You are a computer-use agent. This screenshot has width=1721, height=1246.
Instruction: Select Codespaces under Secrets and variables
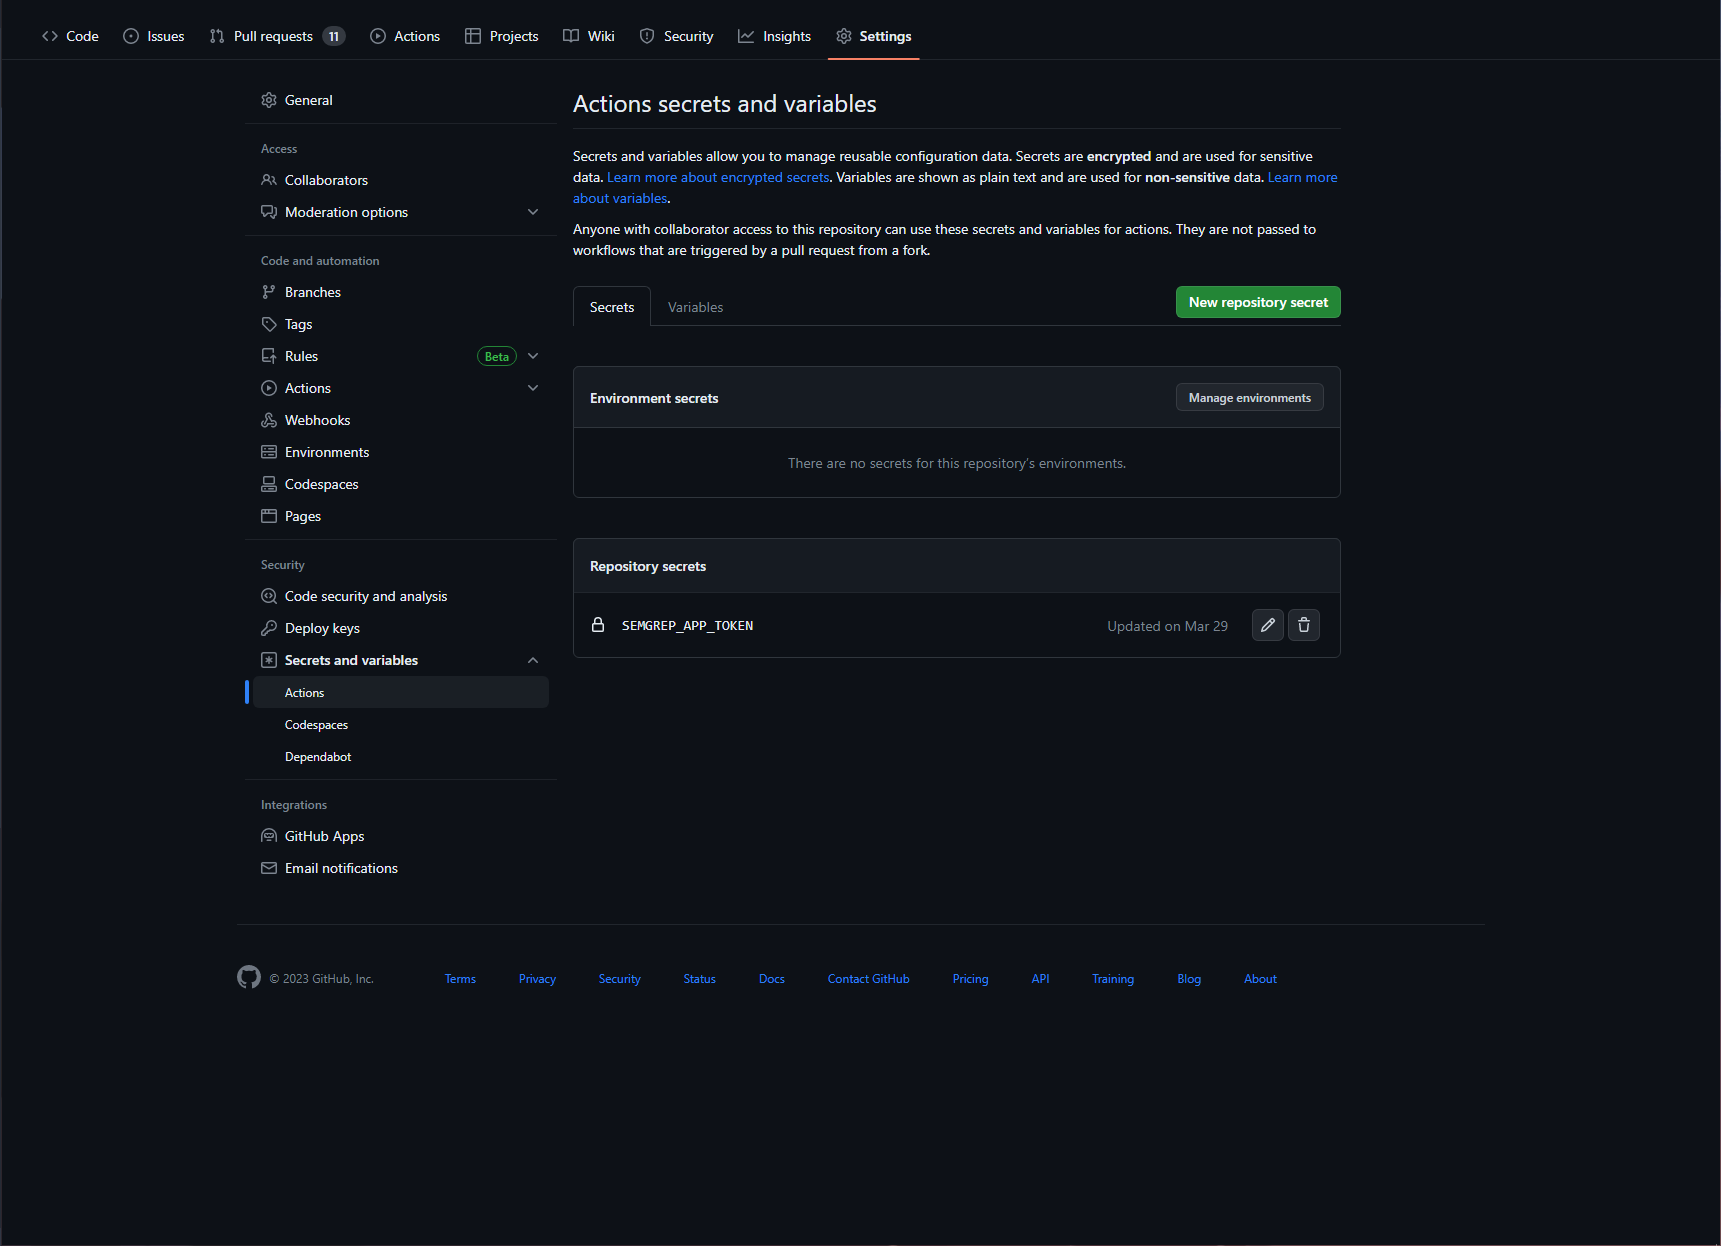315,724
